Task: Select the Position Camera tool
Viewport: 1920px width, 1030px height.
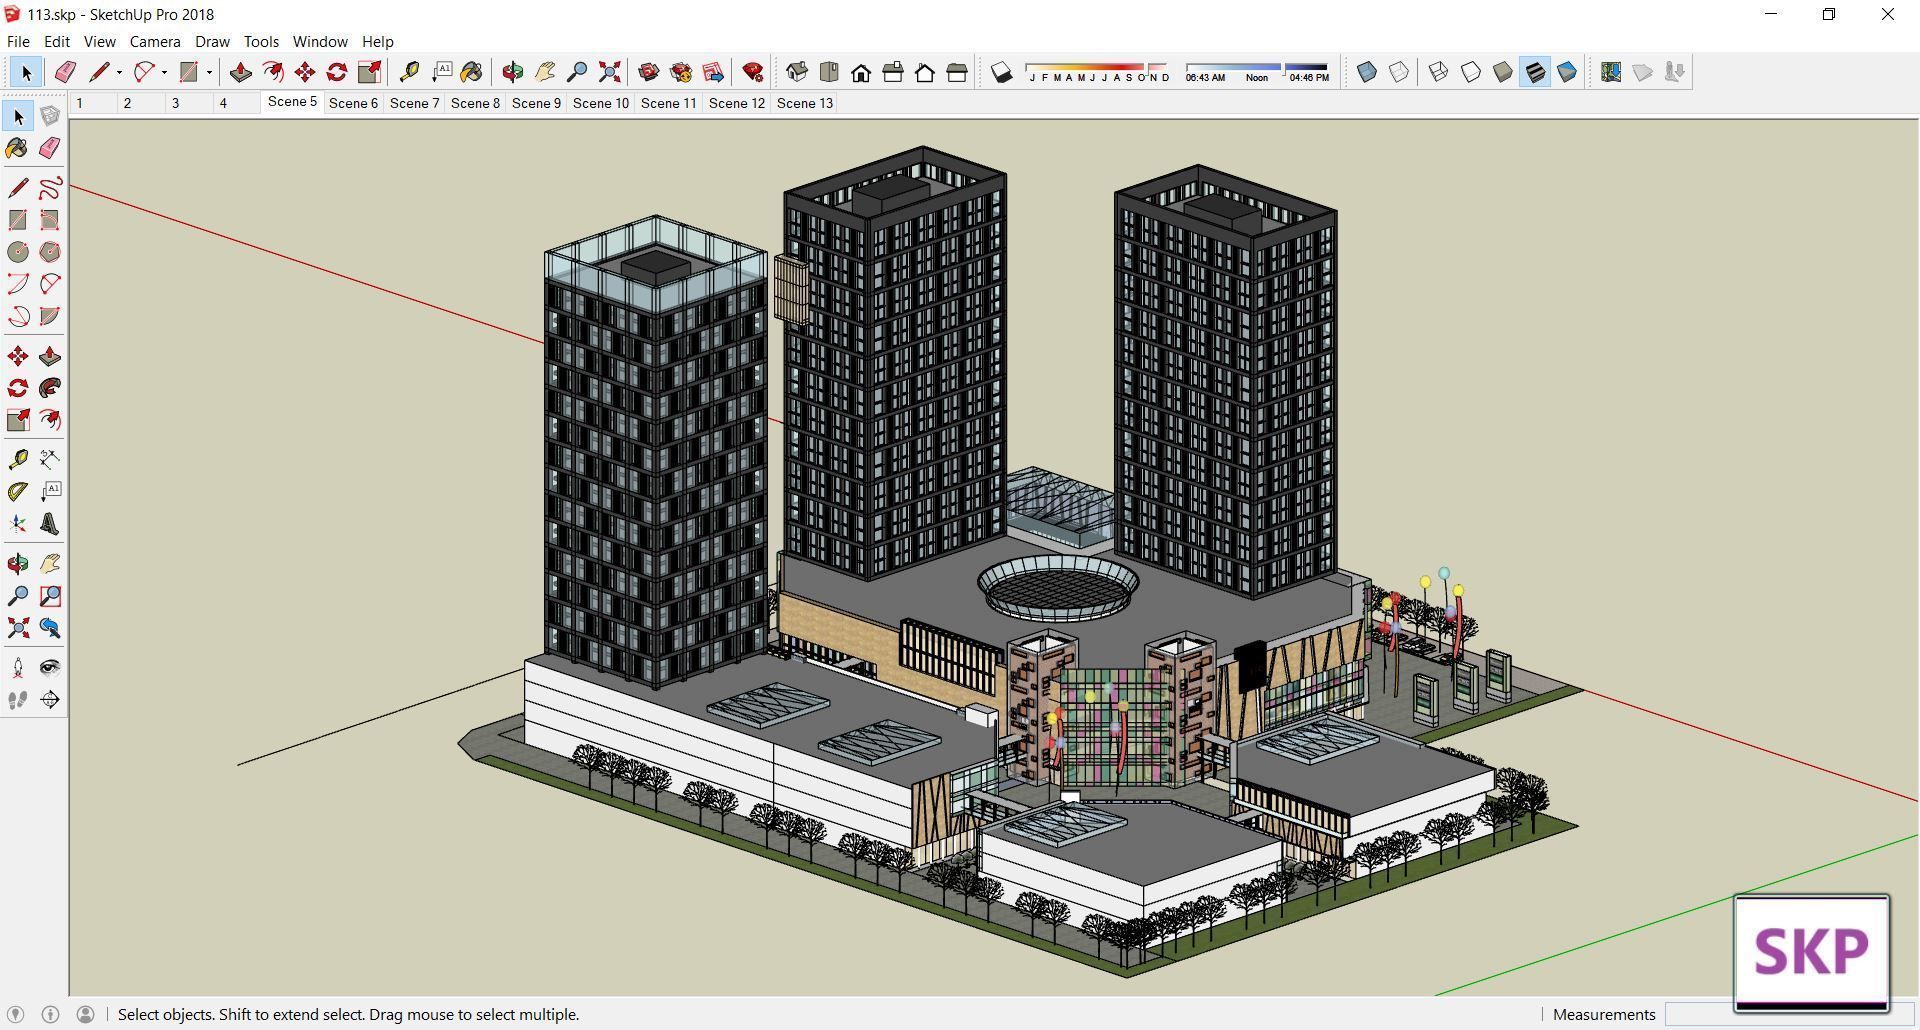Action: point(18,667)
